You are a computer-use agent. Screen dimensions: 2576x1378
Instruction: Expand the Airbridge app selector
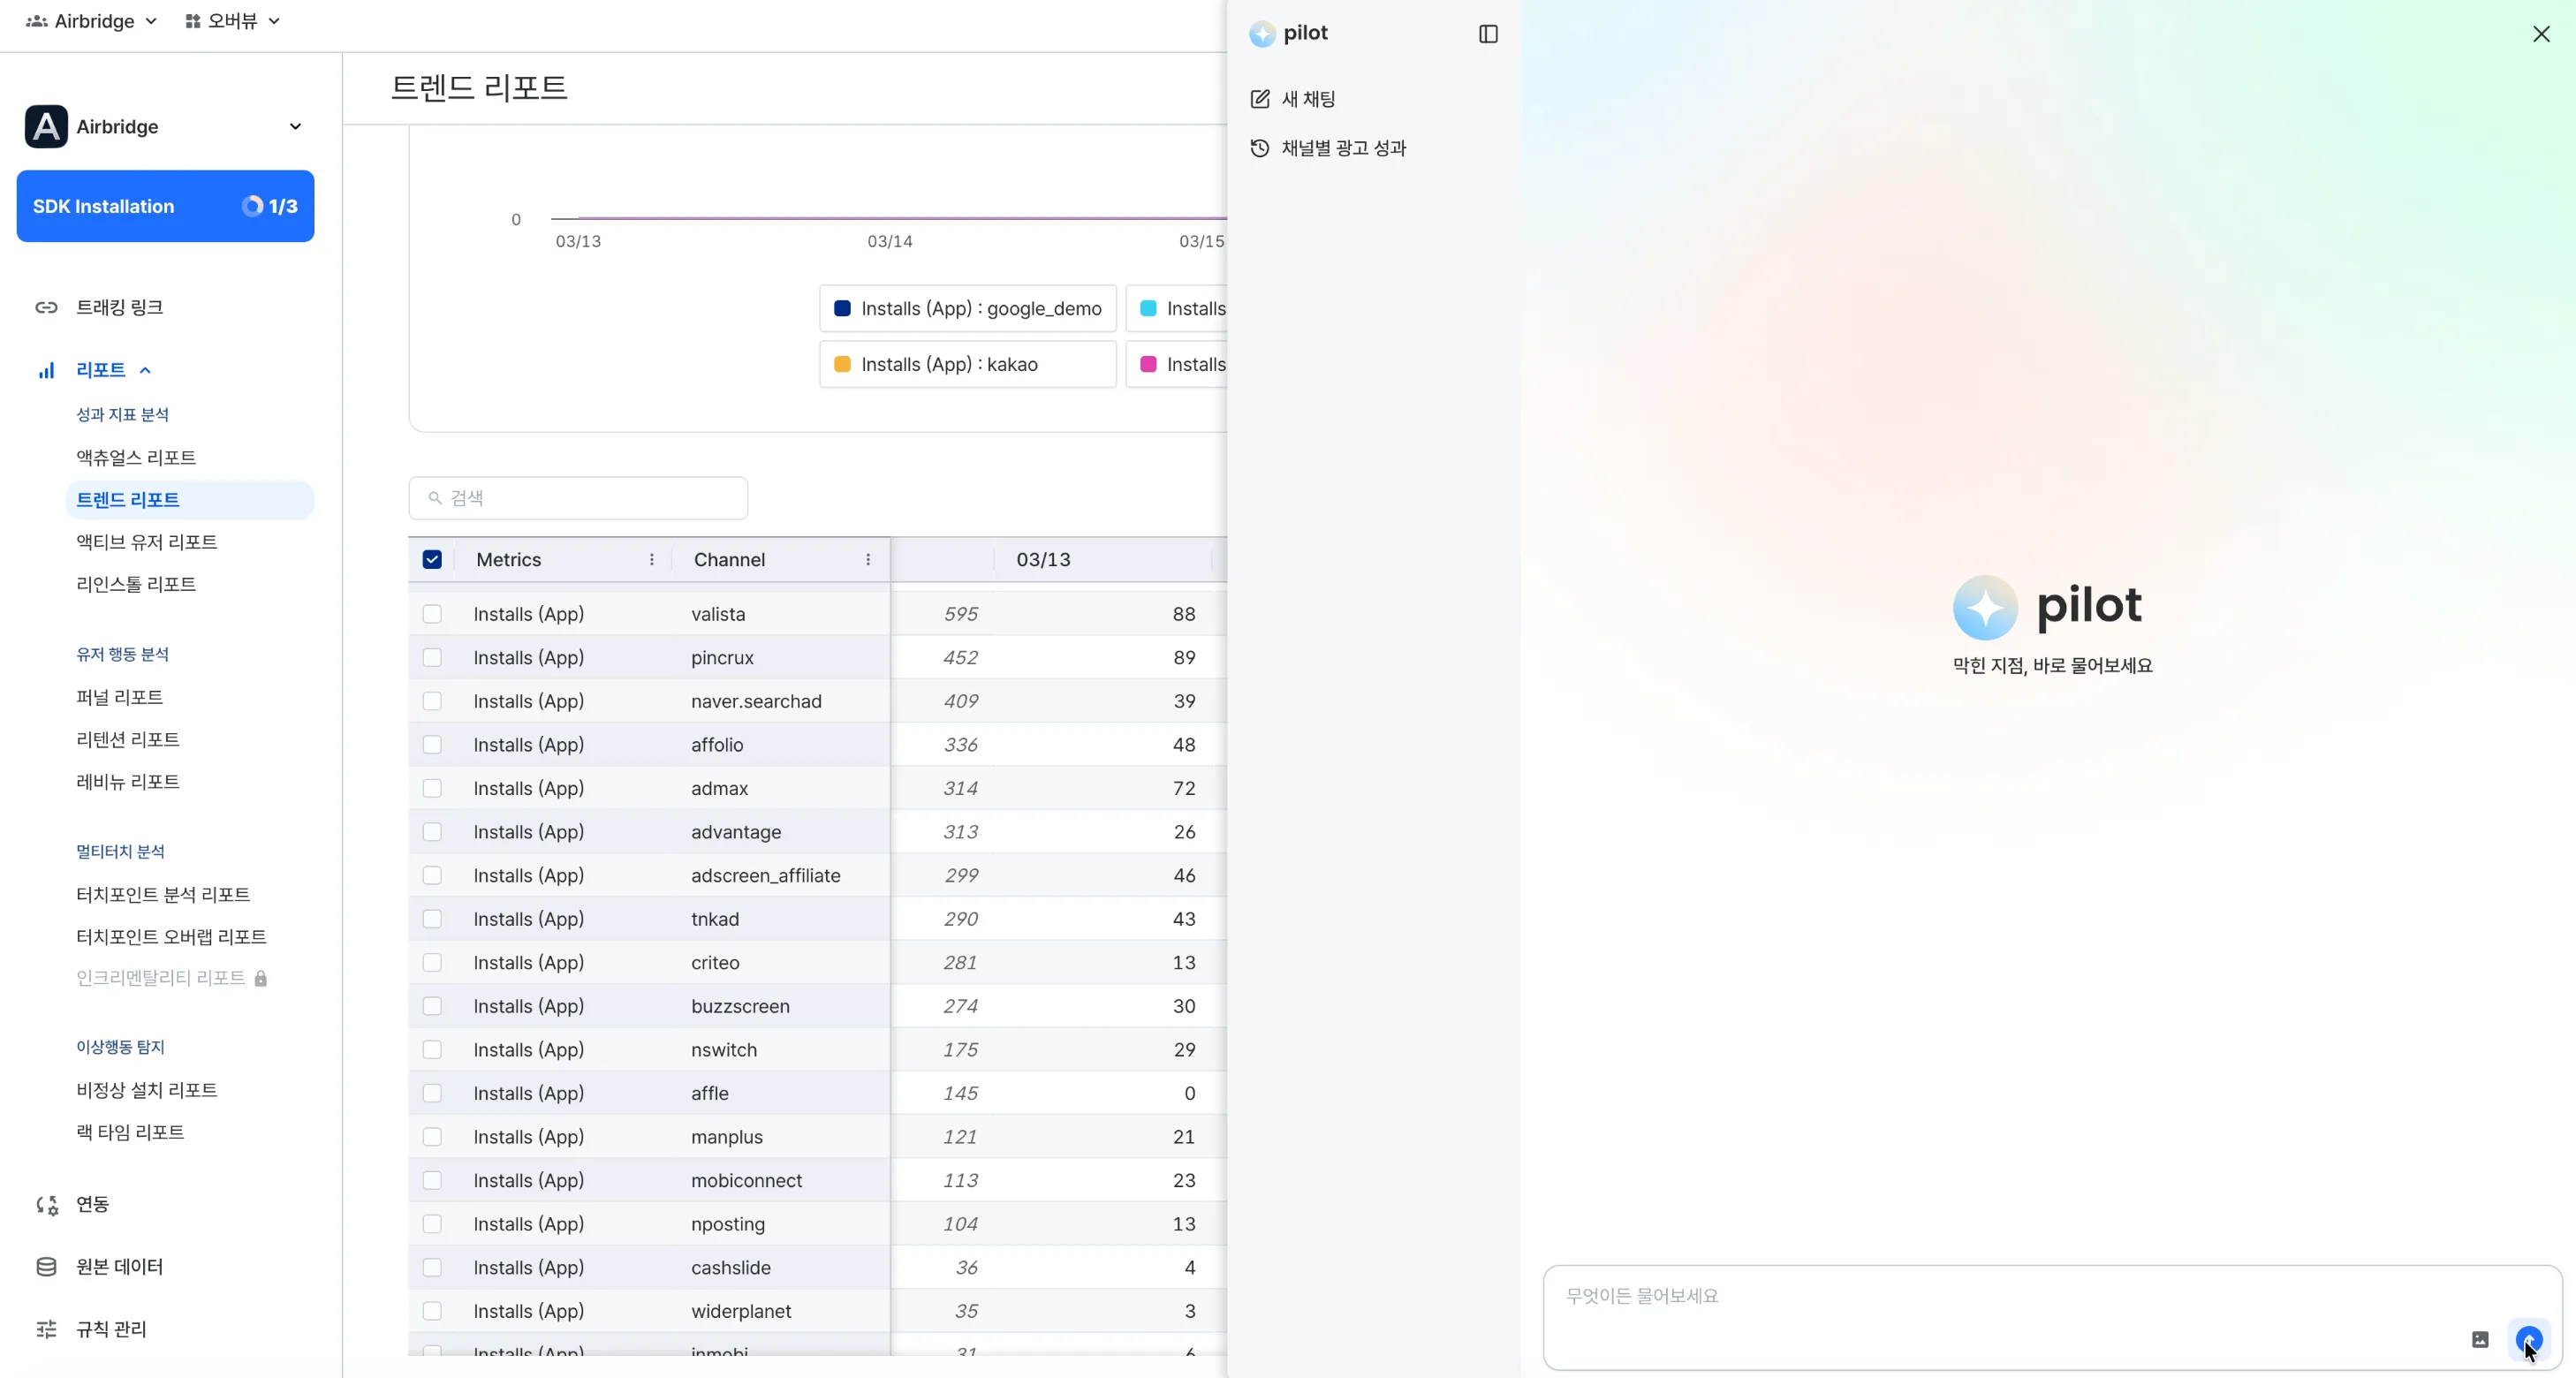pos(165,126)
